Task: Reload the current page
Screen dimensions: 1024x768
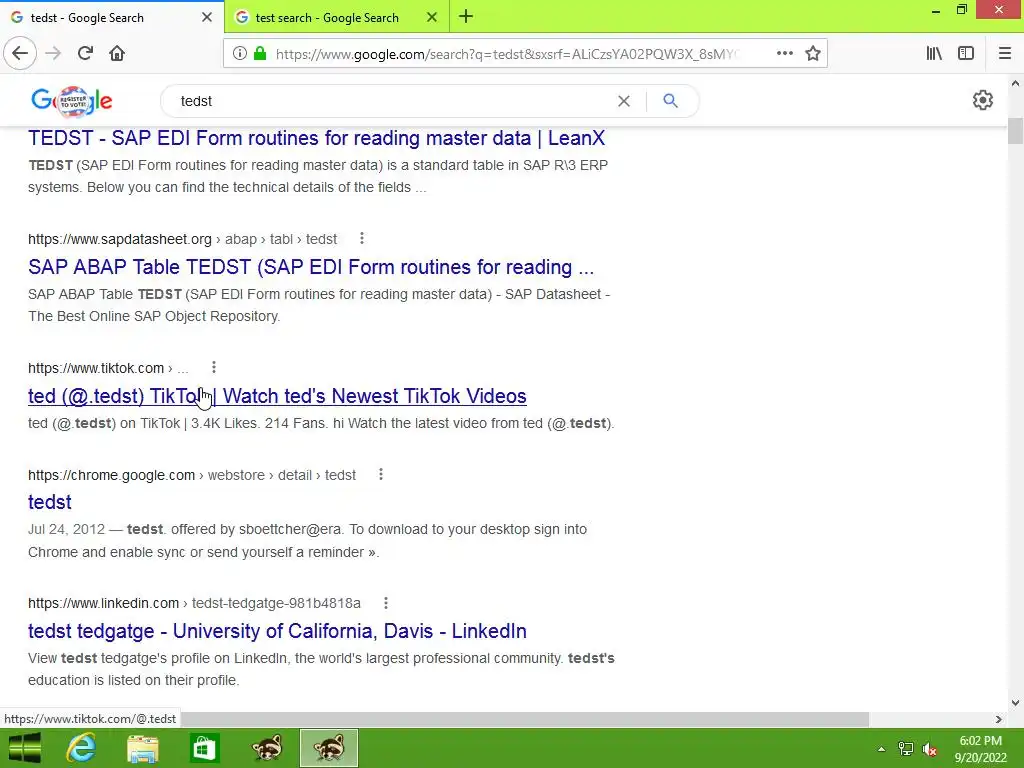Action: coord(85,53)
